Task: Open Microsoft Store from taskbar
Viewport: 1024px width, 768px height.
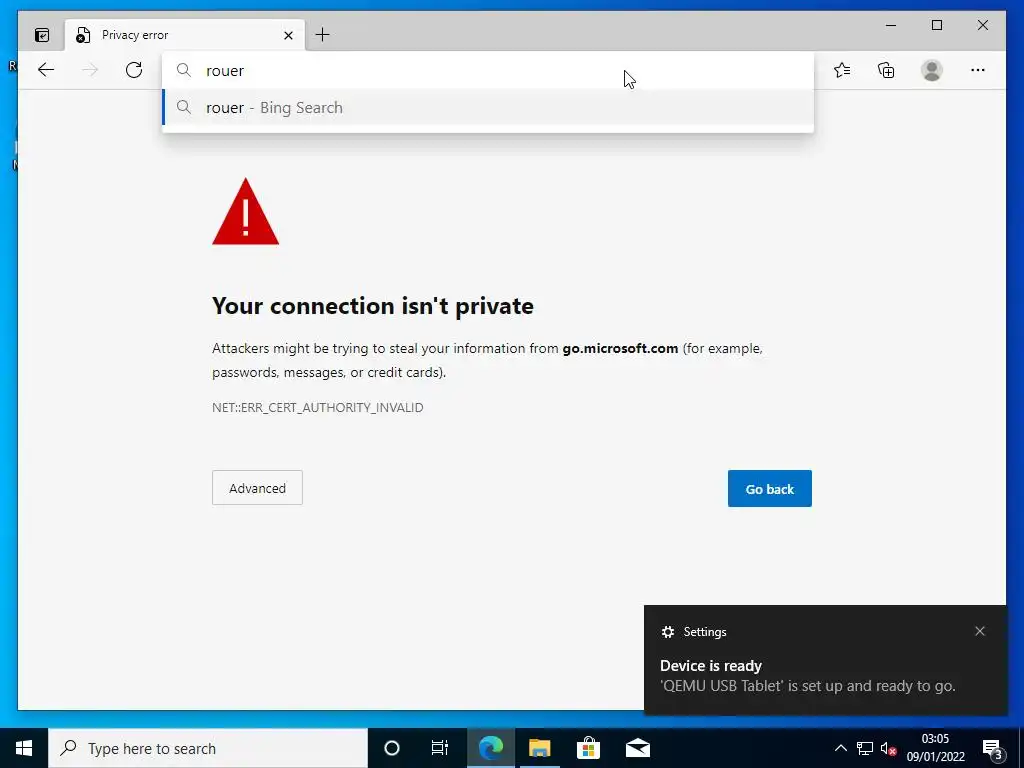Action: 588,748
